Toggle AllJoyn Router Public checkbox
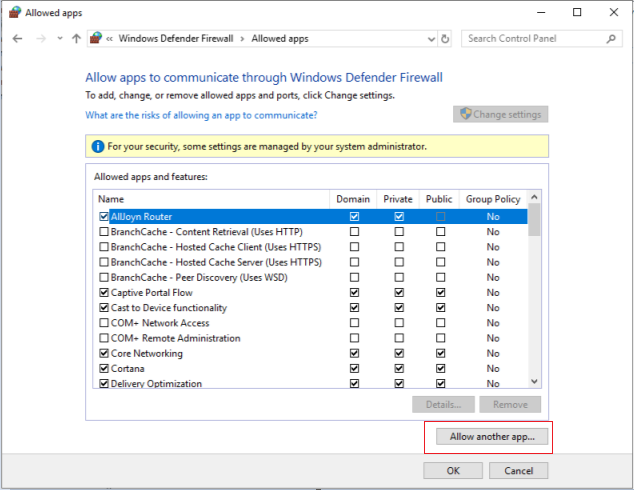634x490 pixels. click(x=441, y=217)
